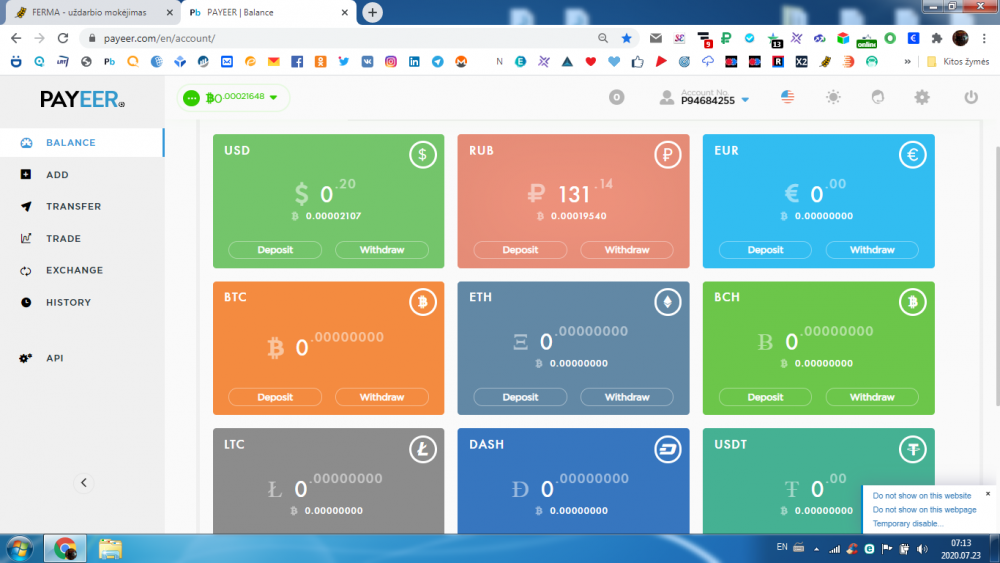
Task: Withdraw from BTC wallet
Action: click(382, 397)
